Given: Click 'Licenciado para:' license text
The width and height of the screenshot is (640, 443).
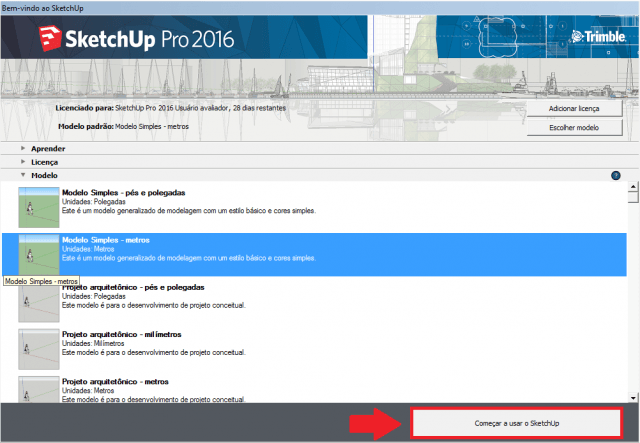Looking at the screenshot, I should tap(171, 108).
